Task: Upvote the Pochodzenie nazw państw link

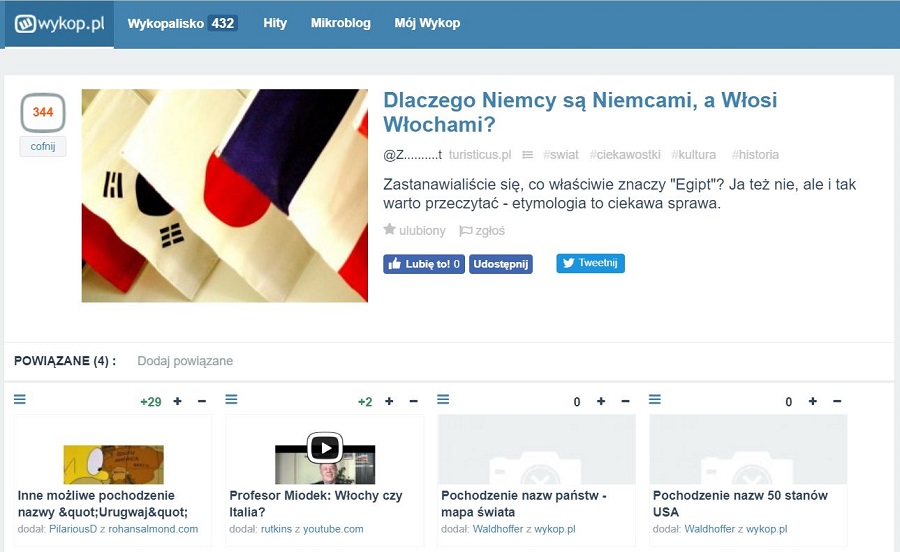Action: point(601,401)
